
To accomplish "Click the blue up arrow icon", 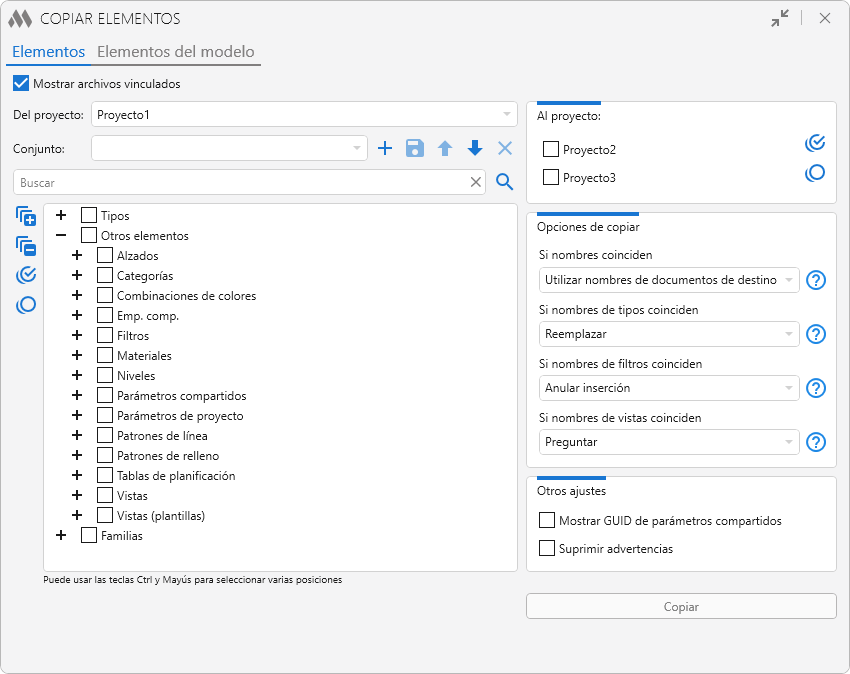I will coord(445,149).
